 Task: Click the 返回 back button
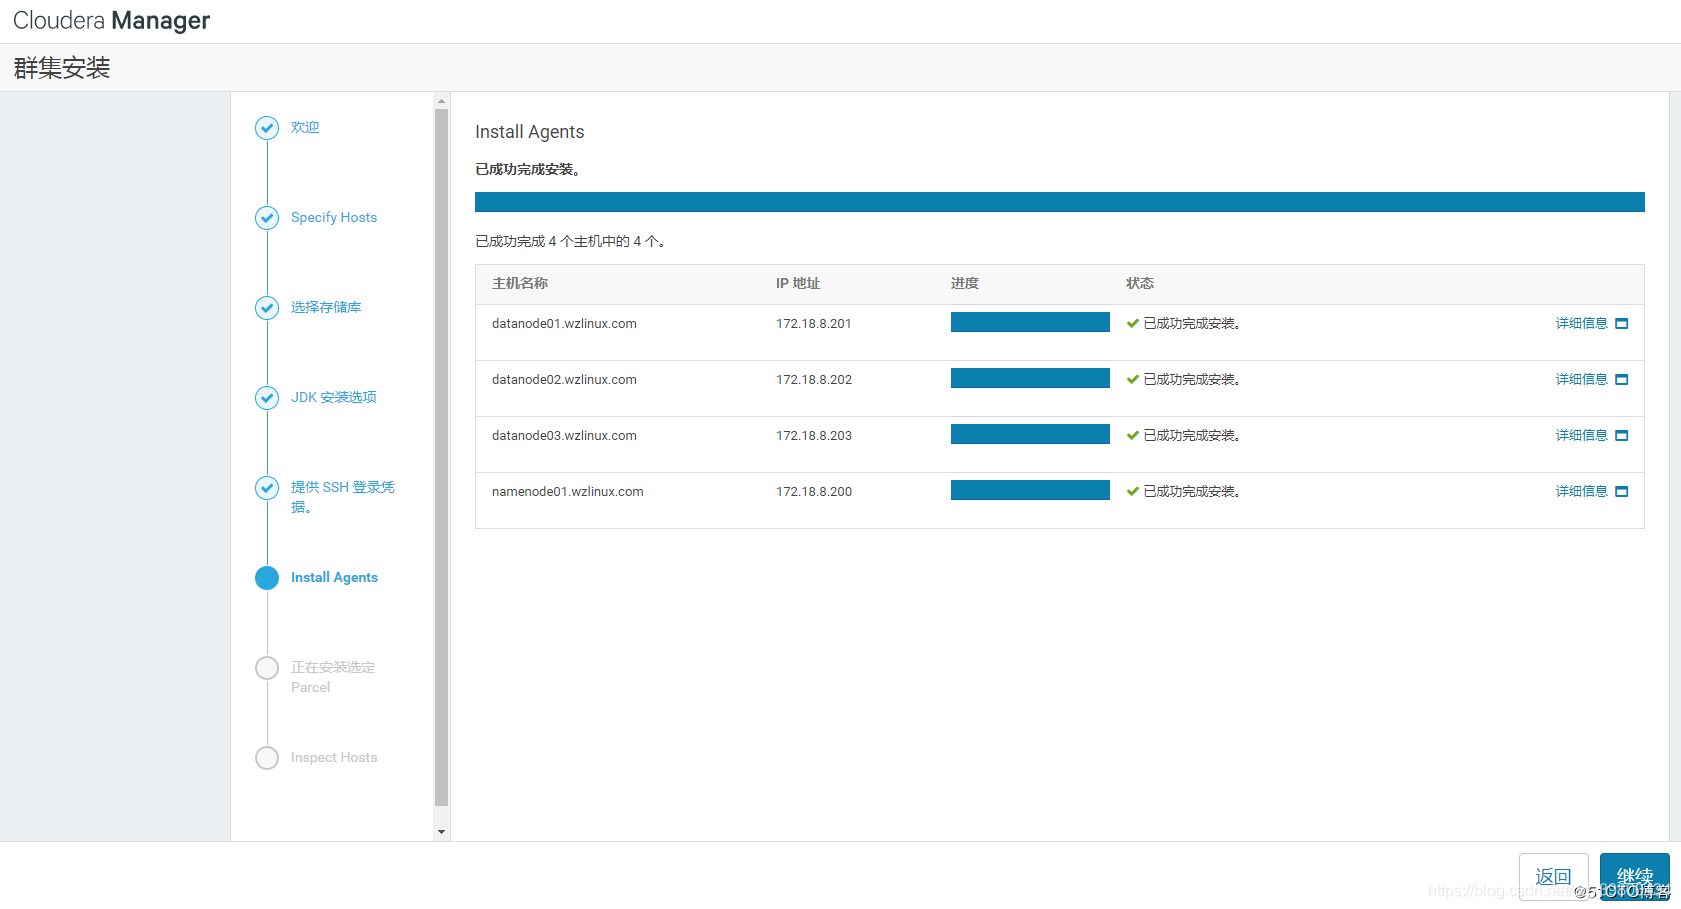click(x=1554, y=877)
